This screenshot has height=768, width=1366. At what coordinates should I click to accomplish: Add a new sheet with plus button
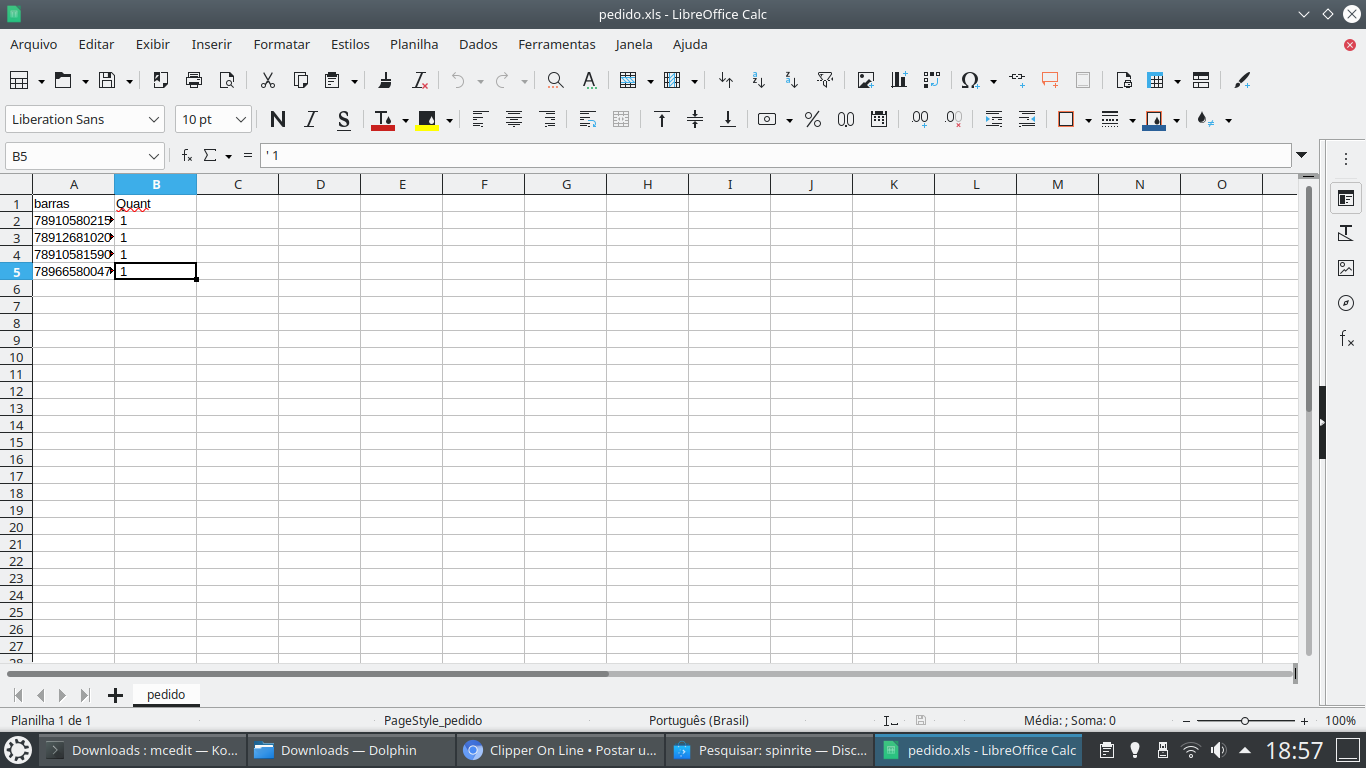tap(115, 695)
